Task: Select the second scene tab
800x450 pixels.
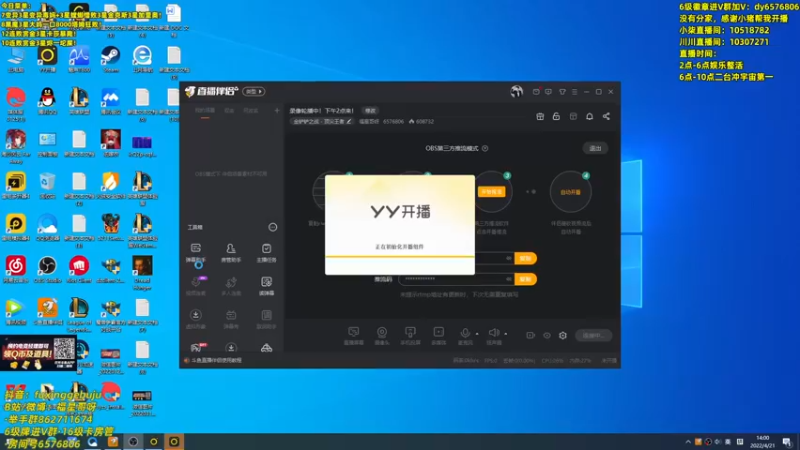Action: (x=230, y=110)
